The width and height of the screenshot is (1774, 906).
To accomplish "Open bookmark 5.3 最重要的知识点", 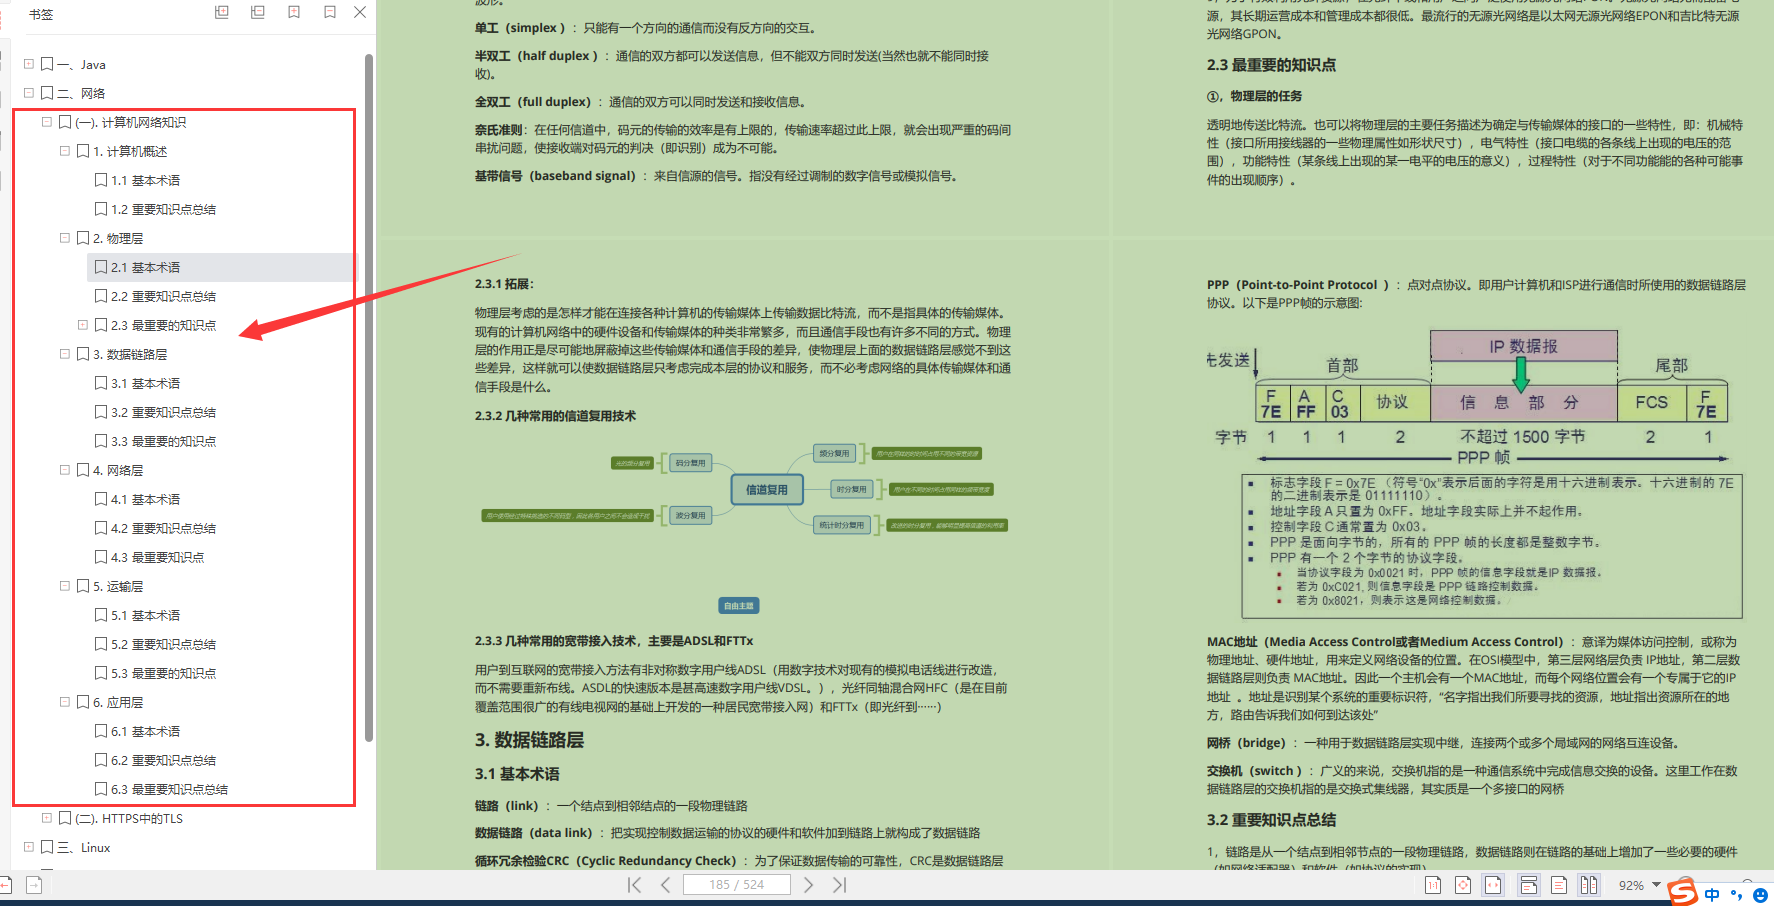I will point(164,673).
